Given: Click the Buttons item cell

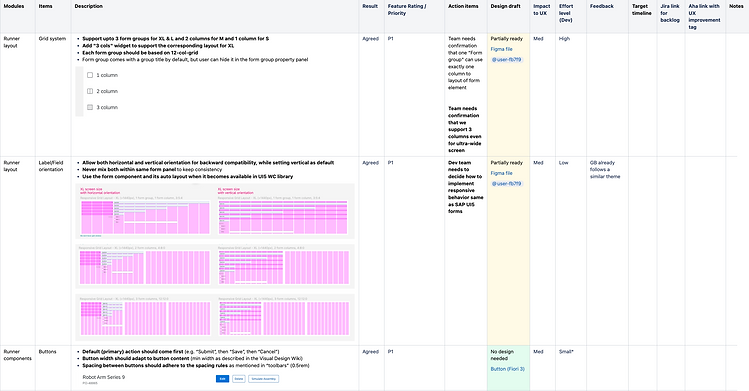Looking at the screenshot, I should pyautogui.click(x=47, y=352).
